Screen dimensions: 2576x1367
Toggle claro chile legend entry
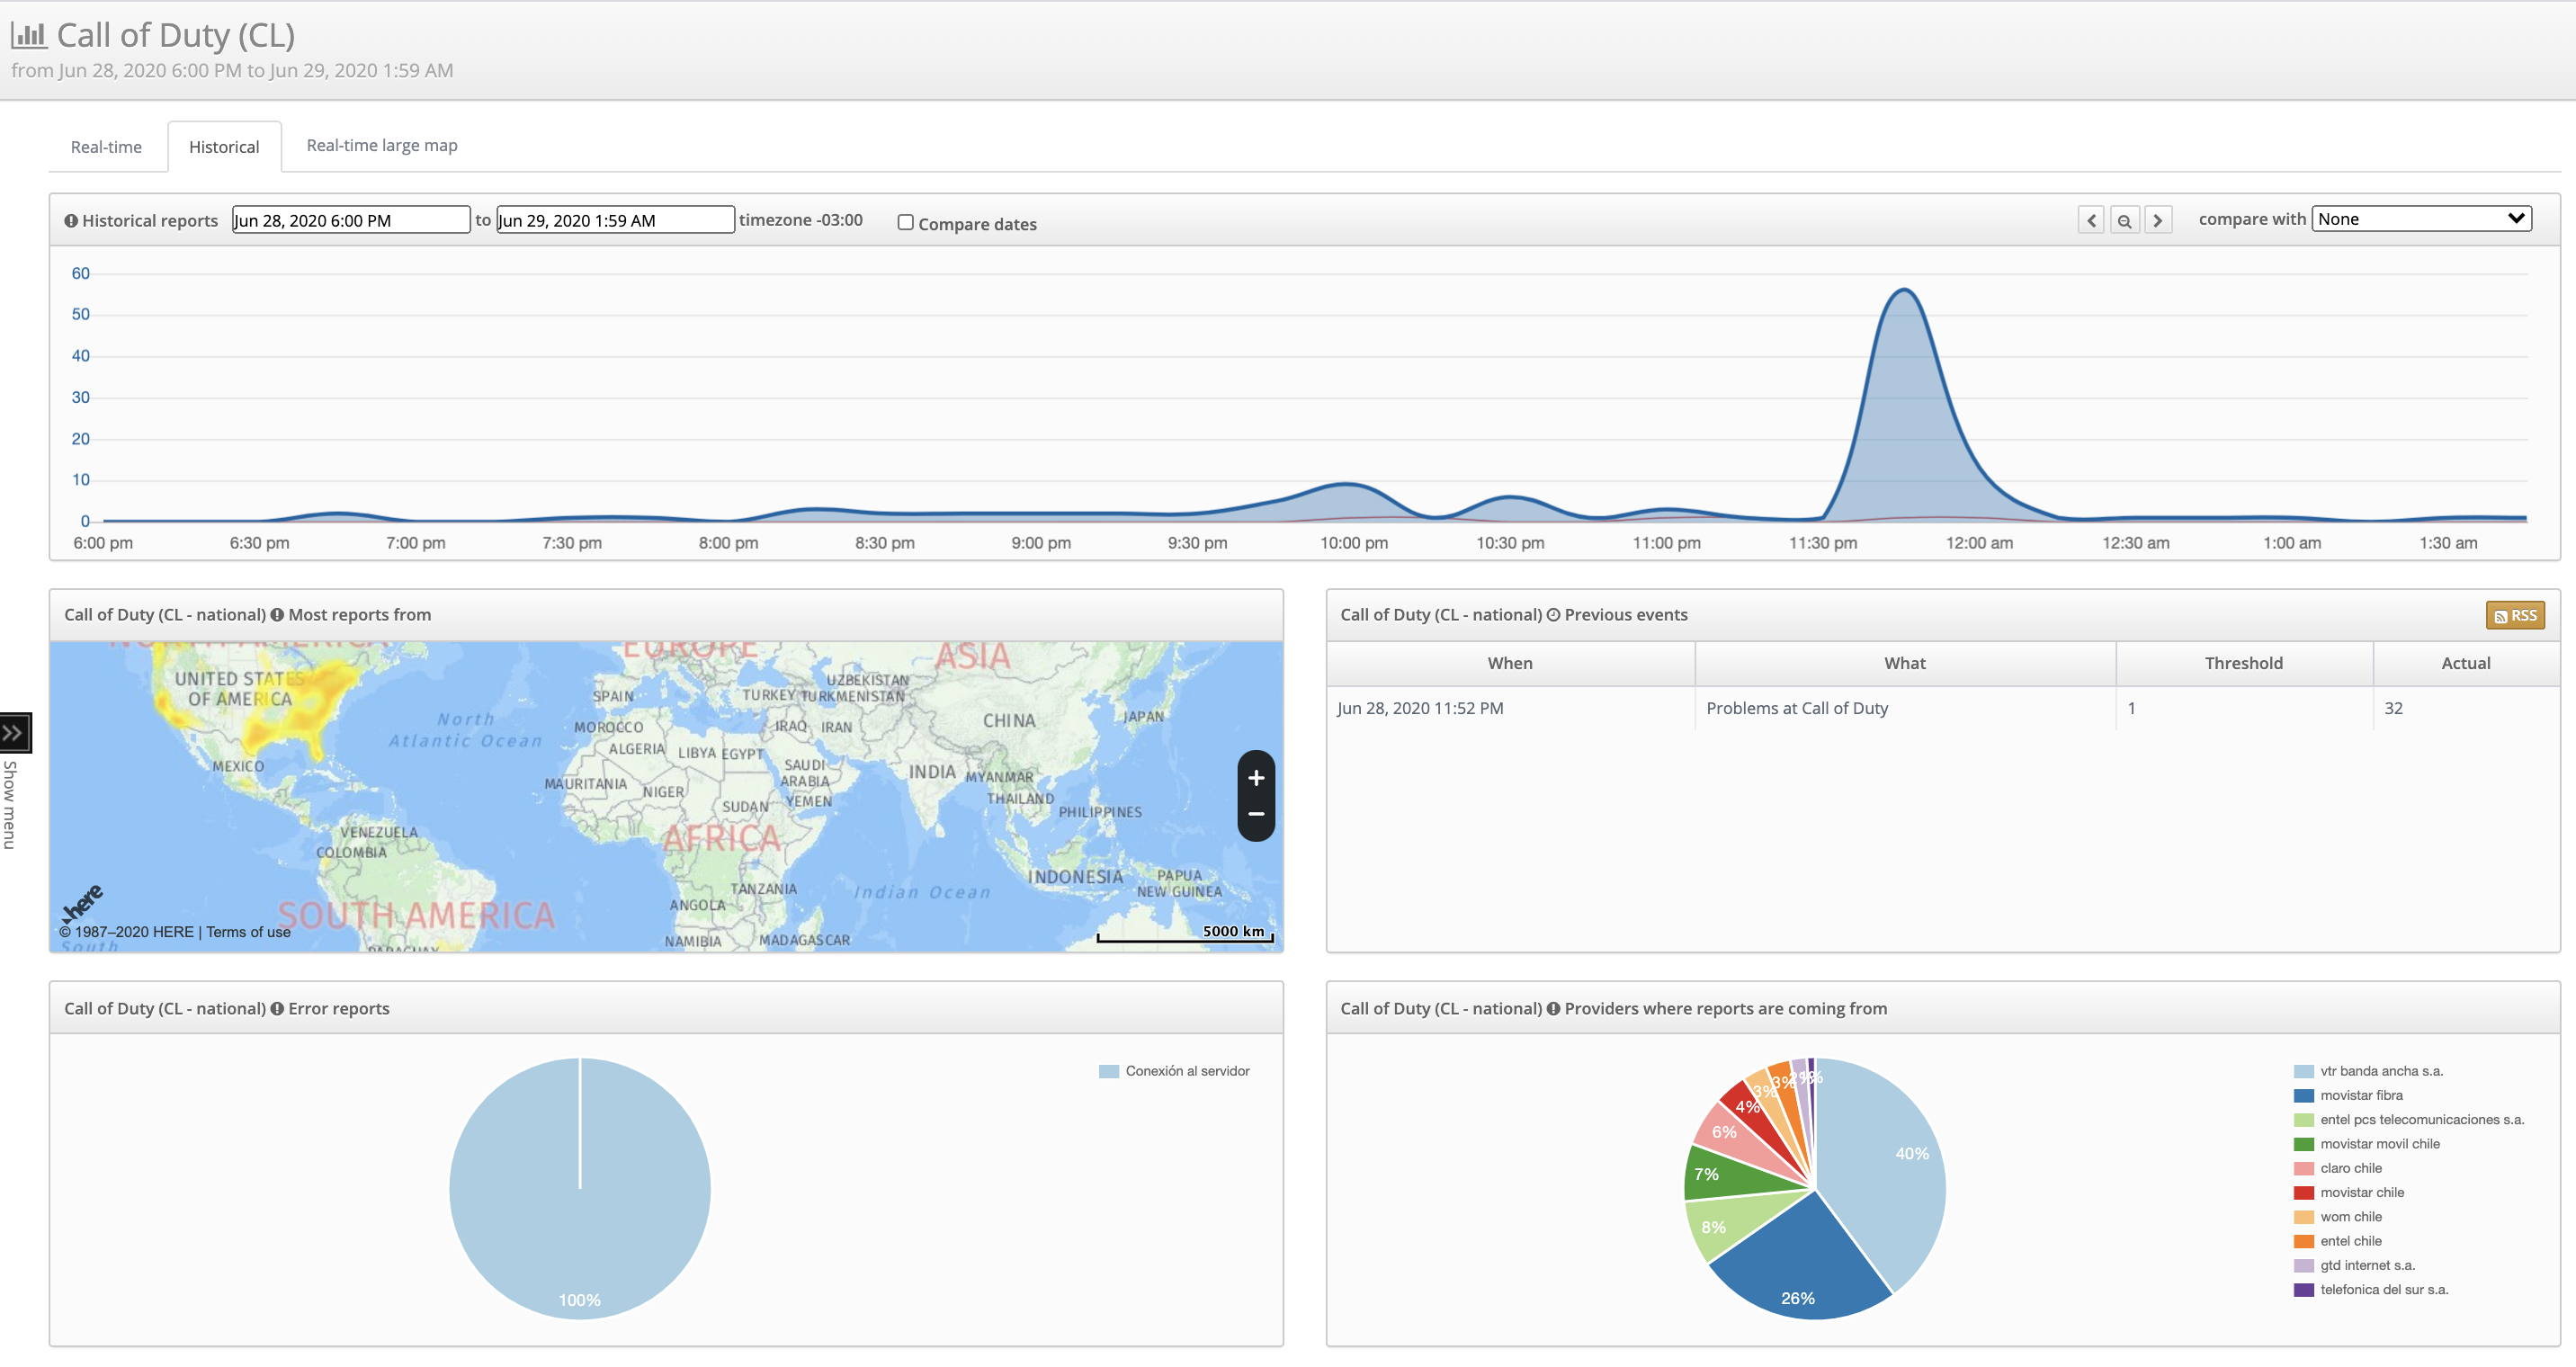coord(2338,1168)
